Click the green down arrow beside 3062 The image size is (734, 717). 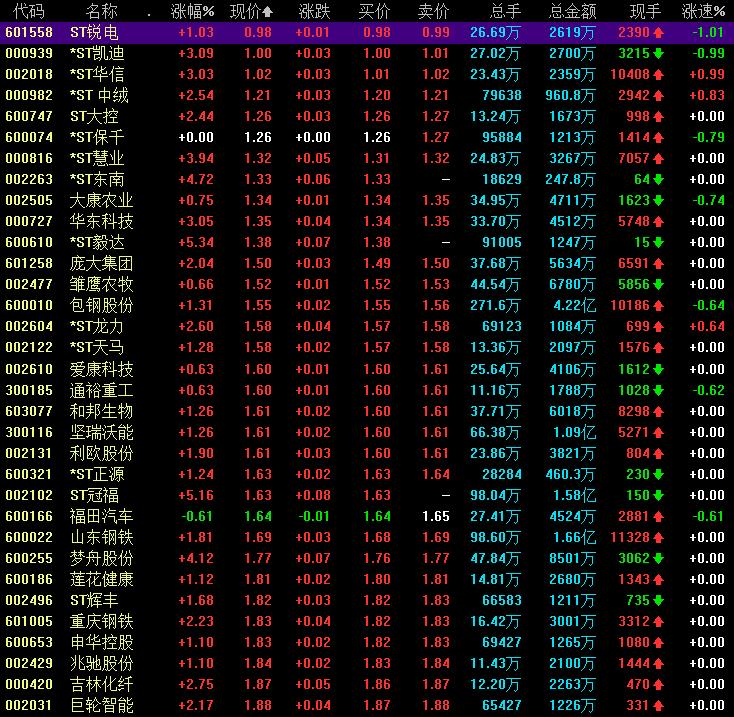[658, 559]
